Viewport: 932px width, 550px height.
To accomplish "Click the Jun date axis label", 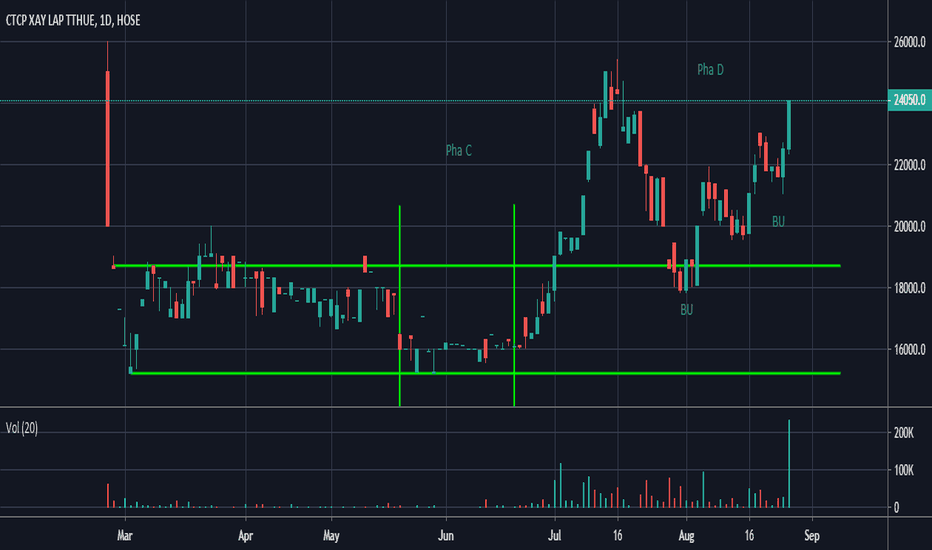I will pyautogui.click(x=446, y=535).
